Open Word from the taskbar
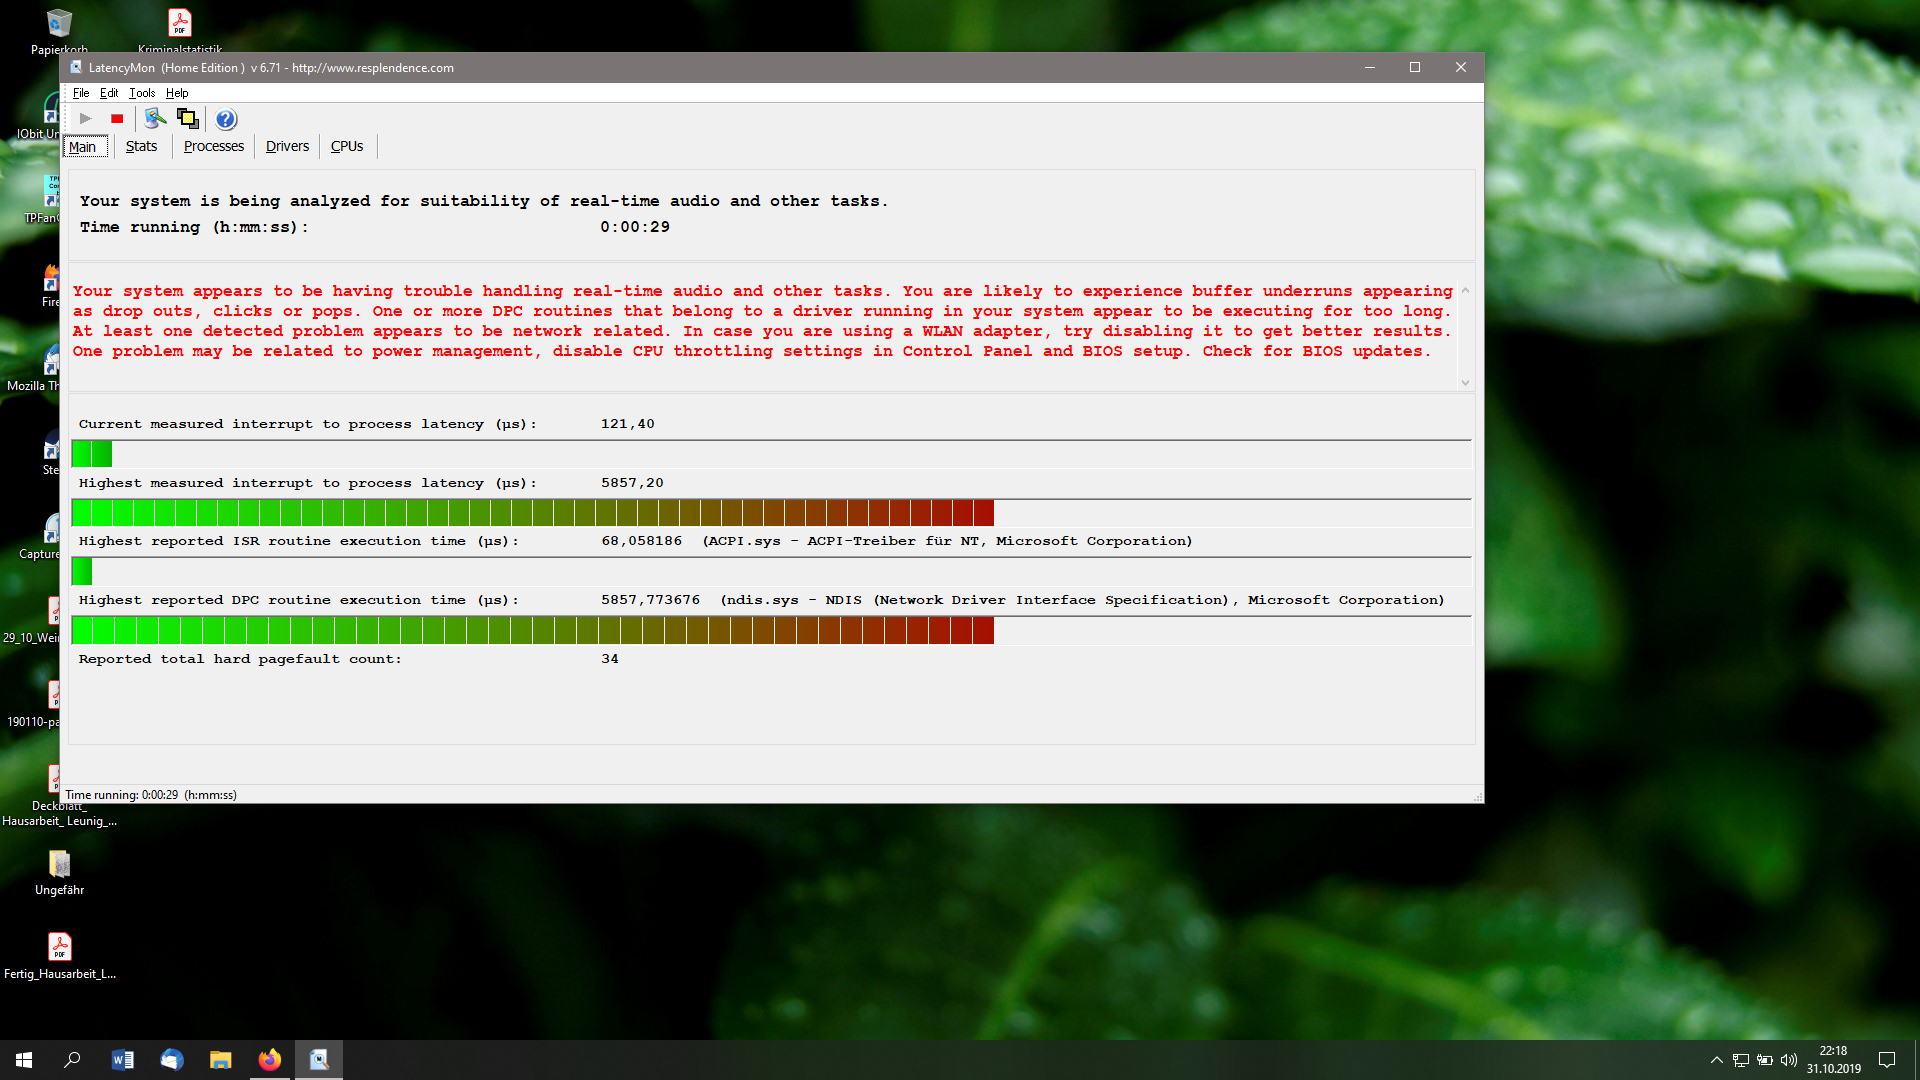This screenshot has height=1080, width=1920. click(122, 1060)
